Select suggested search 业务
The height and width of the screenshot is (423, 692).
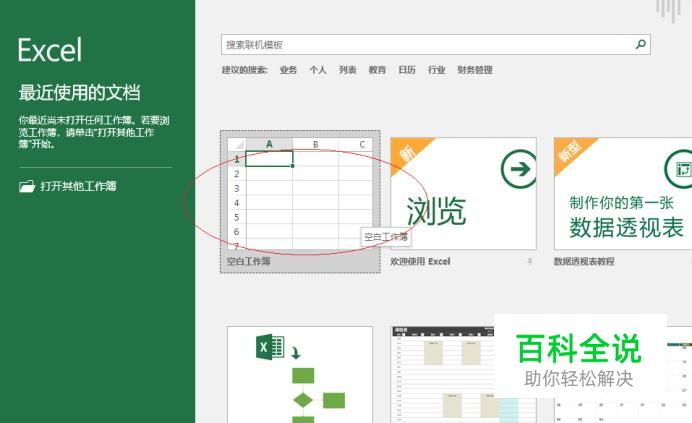point(288,70)
